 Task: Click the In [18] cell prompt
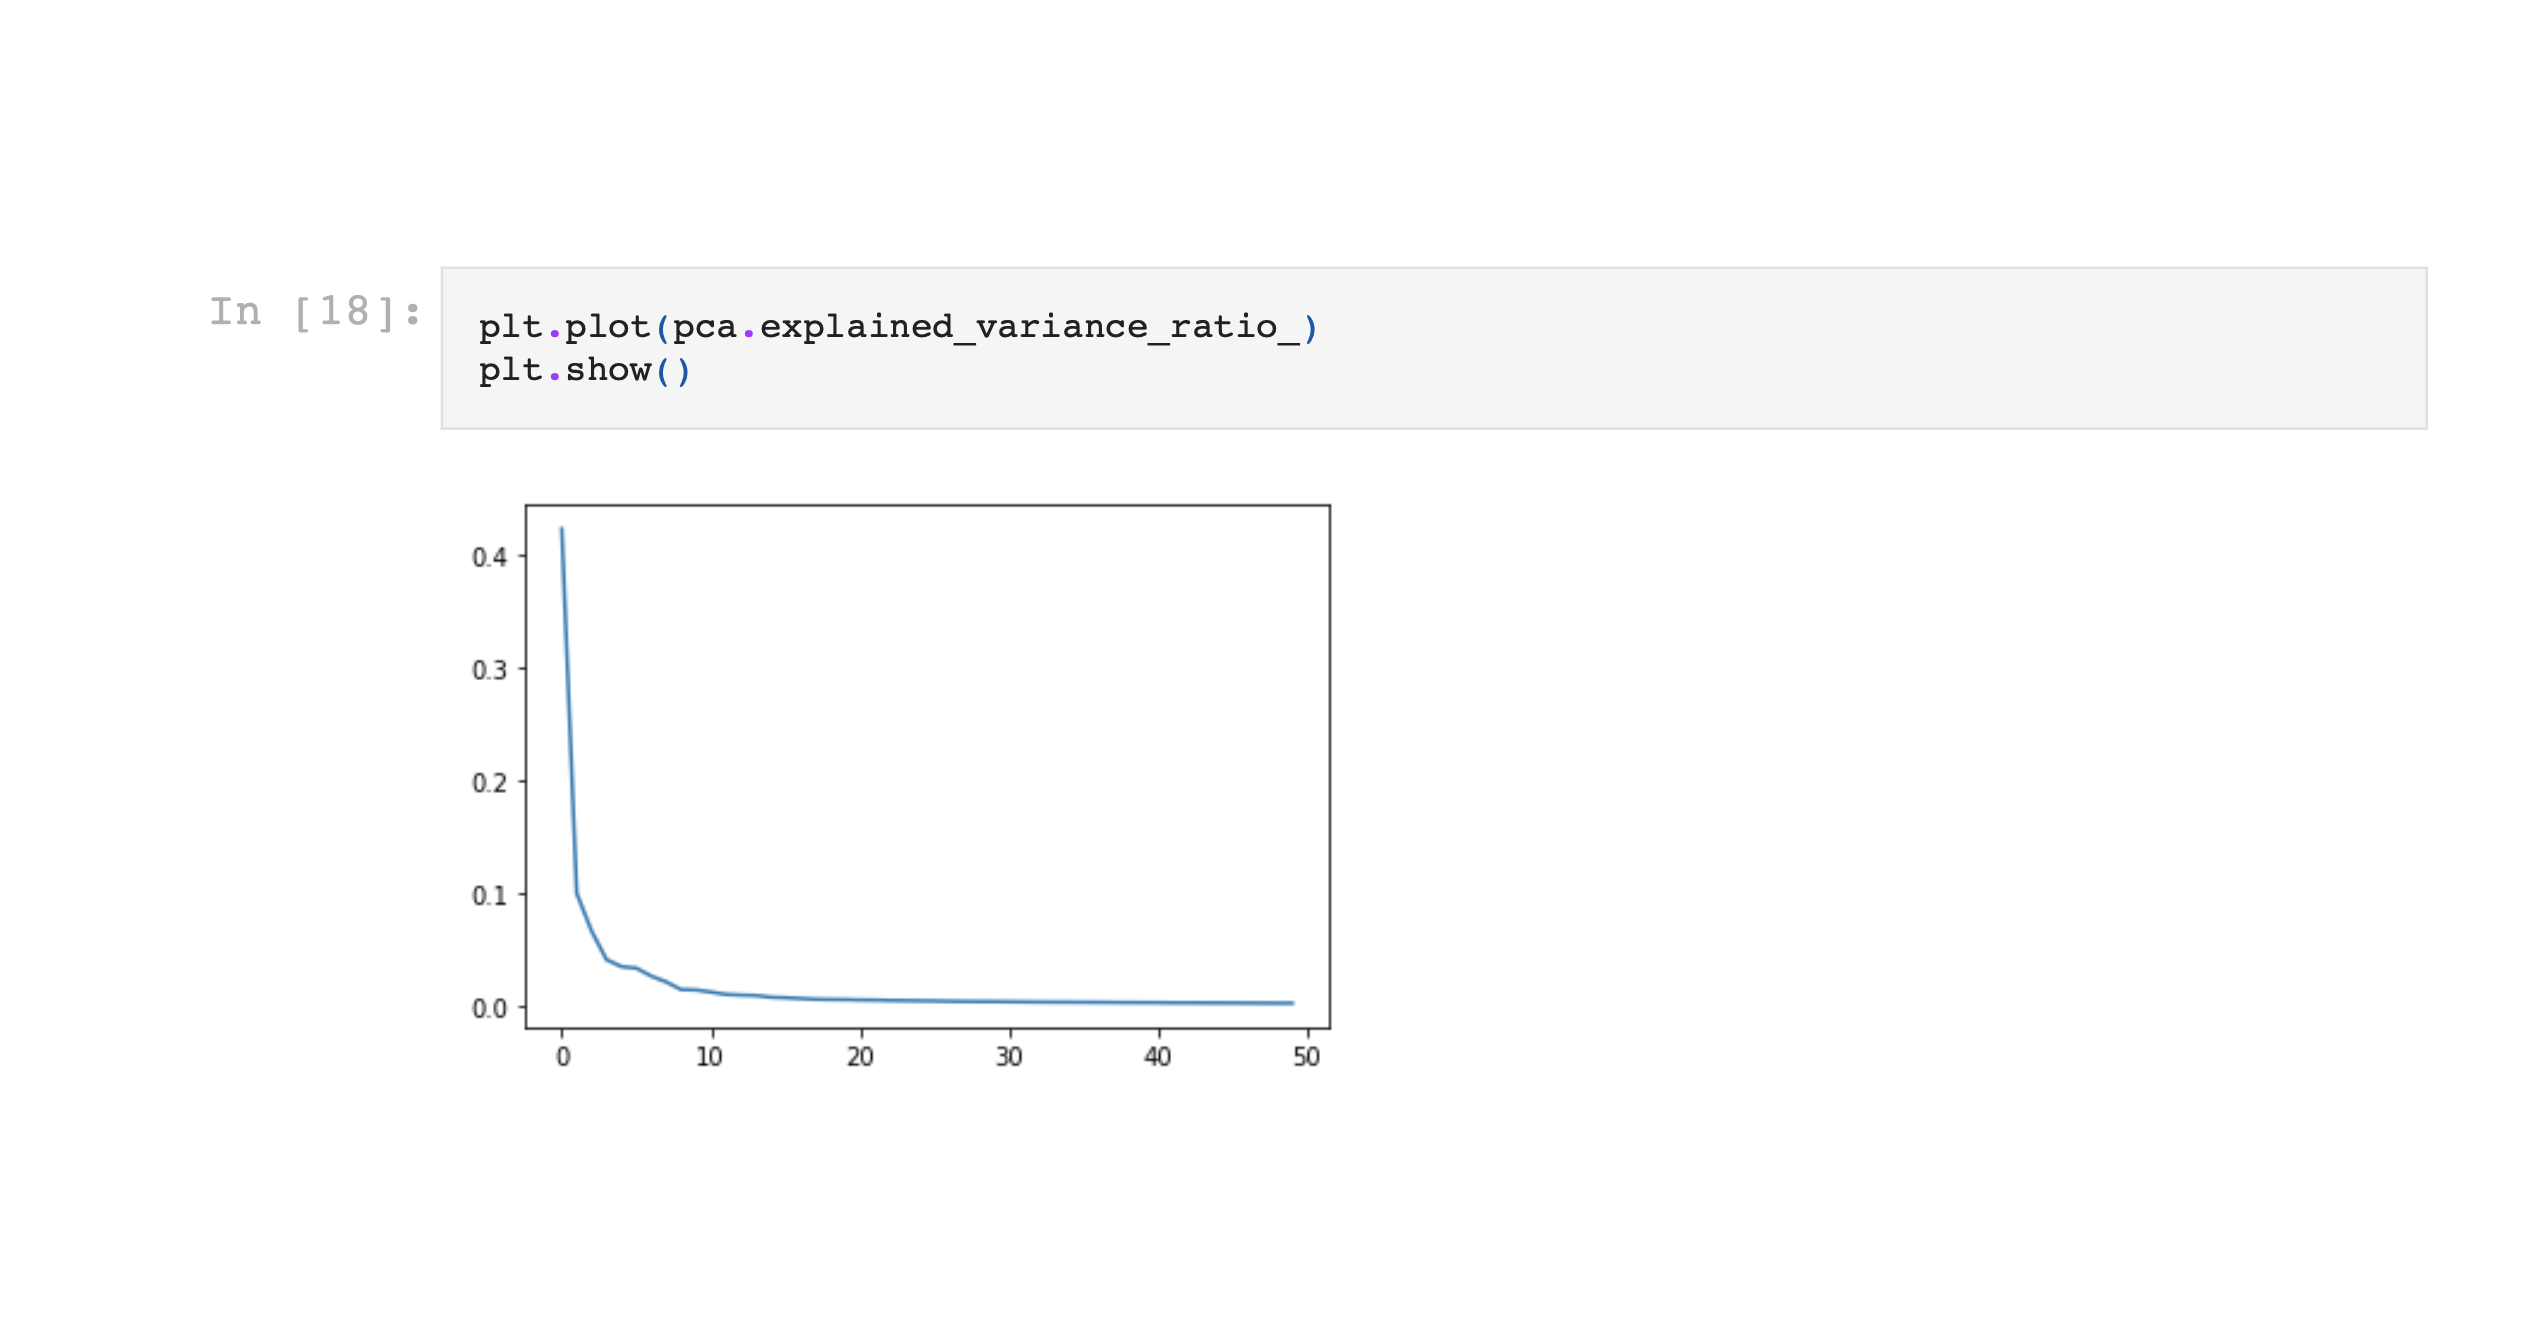[315, 312]
